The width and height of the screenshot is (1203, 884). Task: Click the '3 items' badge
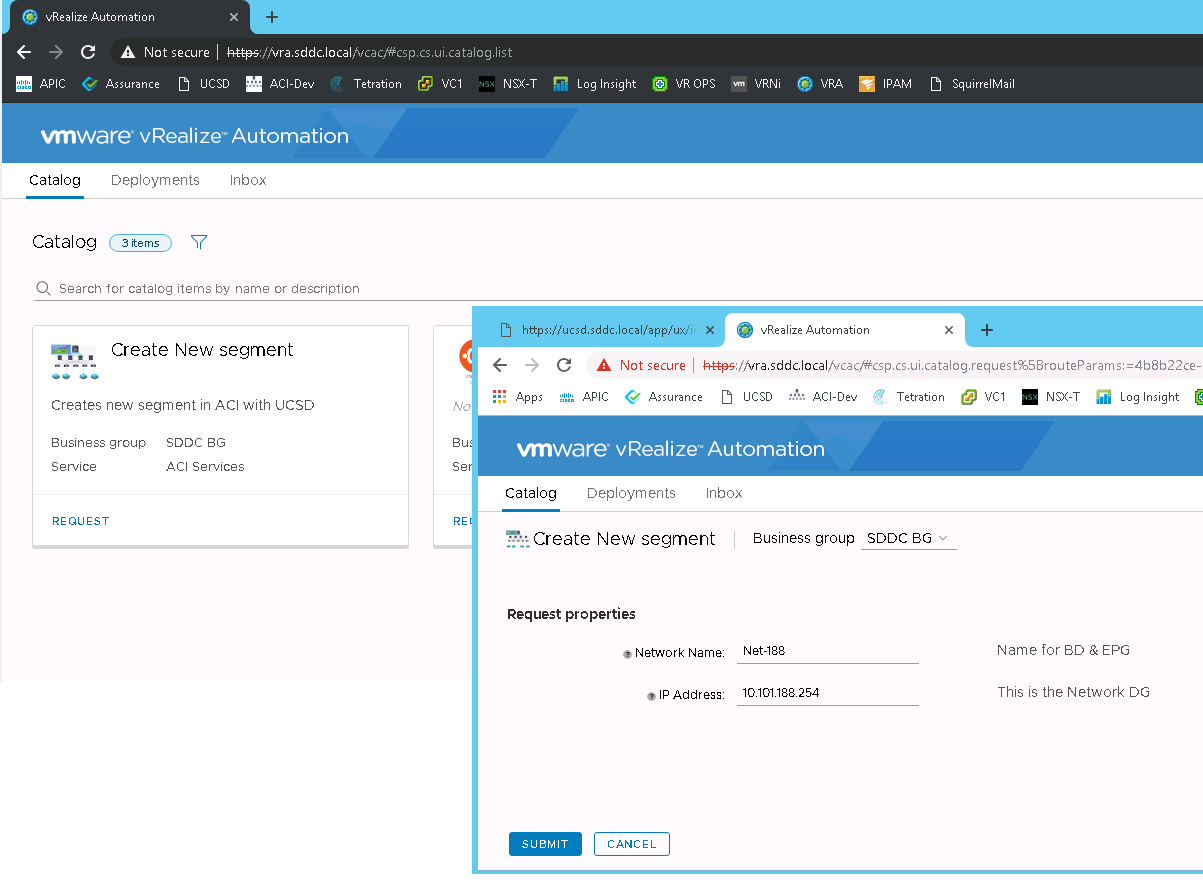pyautogui.click(x=140, y=243)
